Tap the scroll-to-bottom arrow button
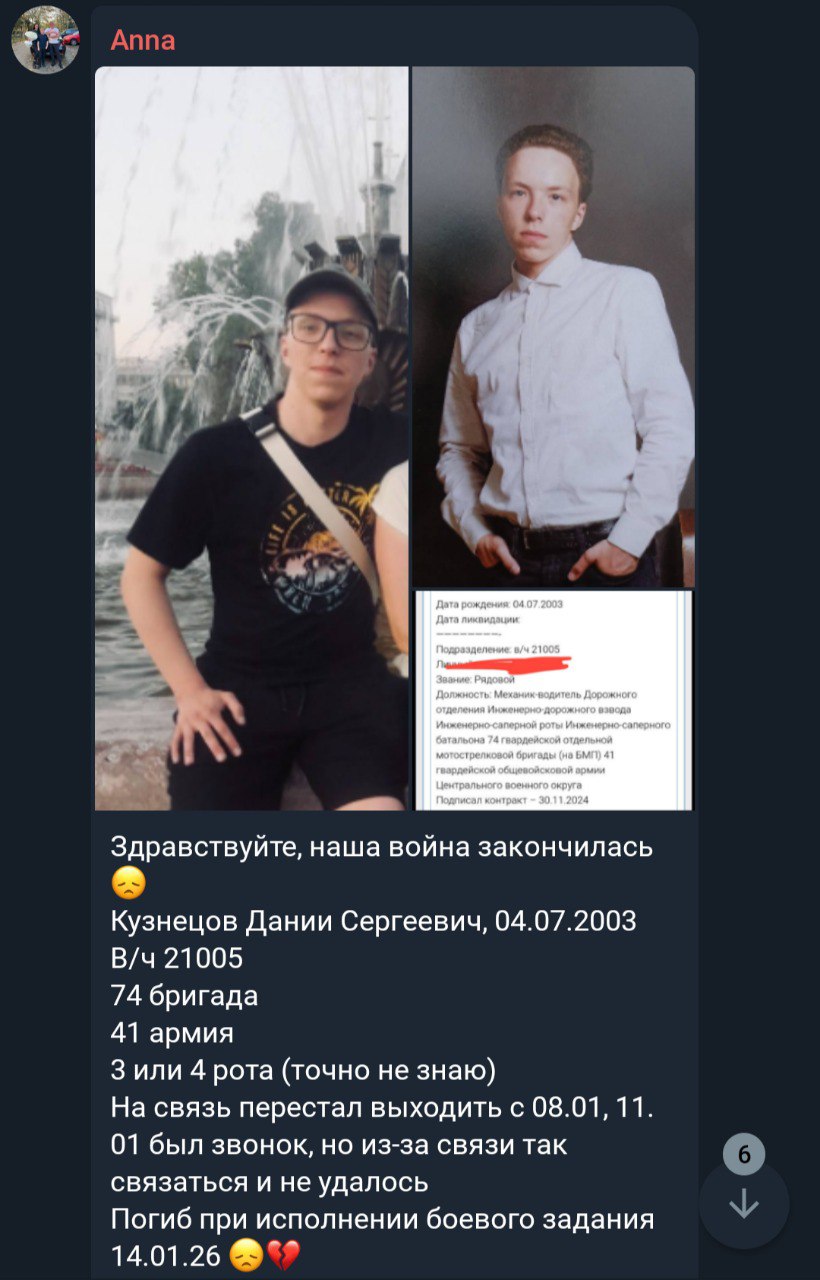The width and height of the screenshot is (820, 1280). pos(744,1205)
